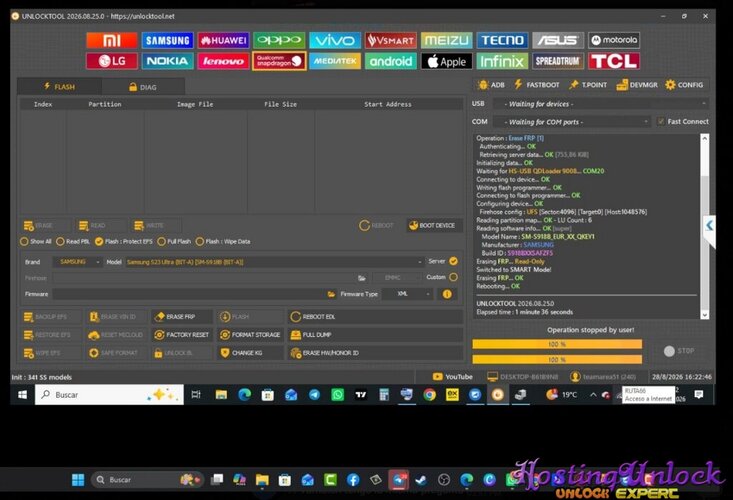
Task: Select the Infinix brand logo
Action: (x=503, y=61)
